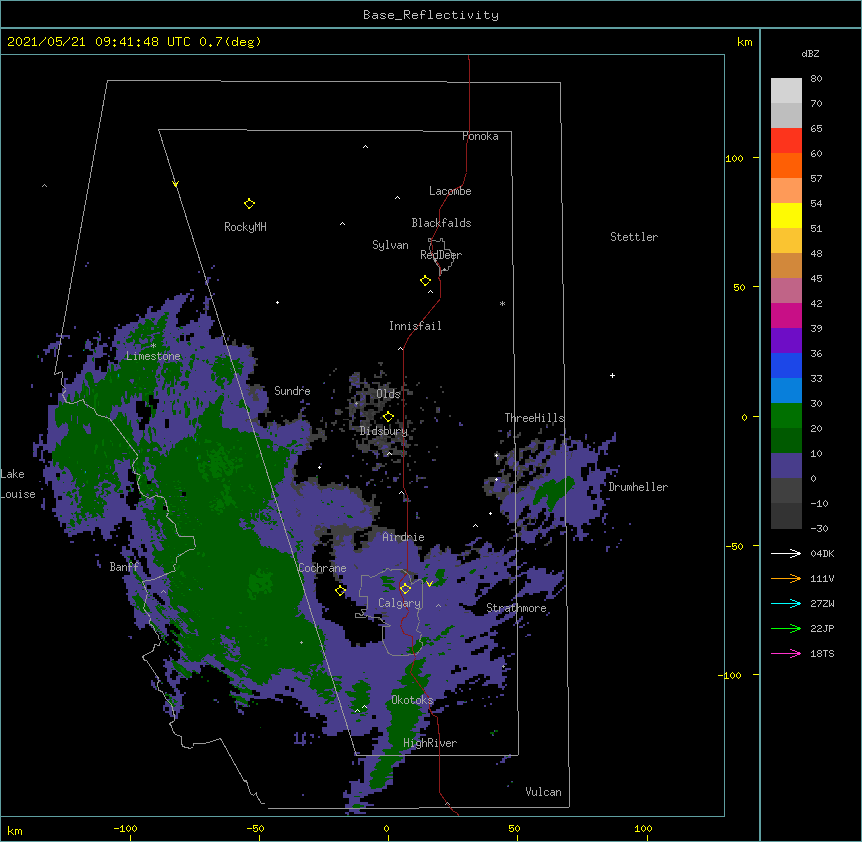Viewport: 862px width, 842px height.
Task: Click the Banff town label
Action: coord(124,567)
